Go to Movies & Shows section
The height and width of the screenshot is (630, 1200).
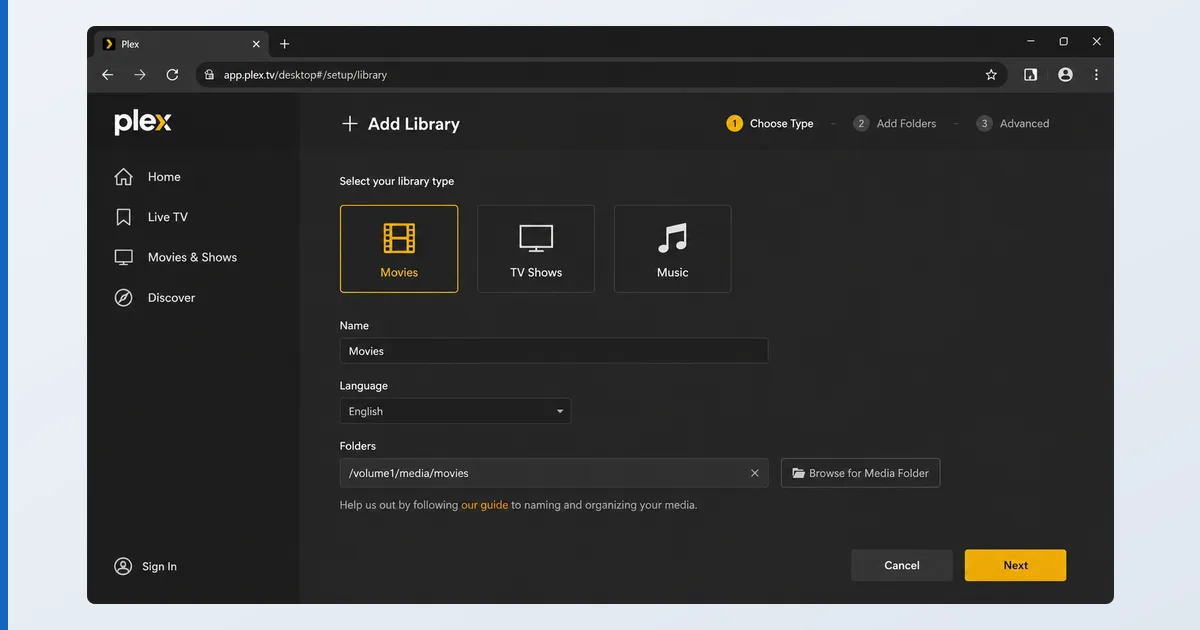point(176,257)
